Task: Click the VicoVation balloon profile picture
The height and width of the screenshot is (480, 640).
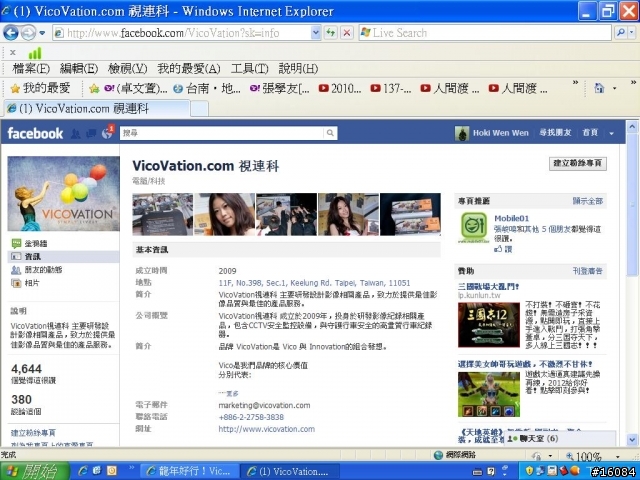Action: click(x=63, y=193)
